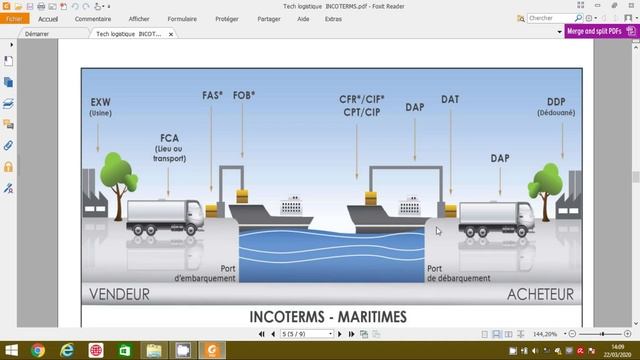Open Internet Explorer from taskbar
Screen dimensions: 640x360
click(x=67, y=351)
